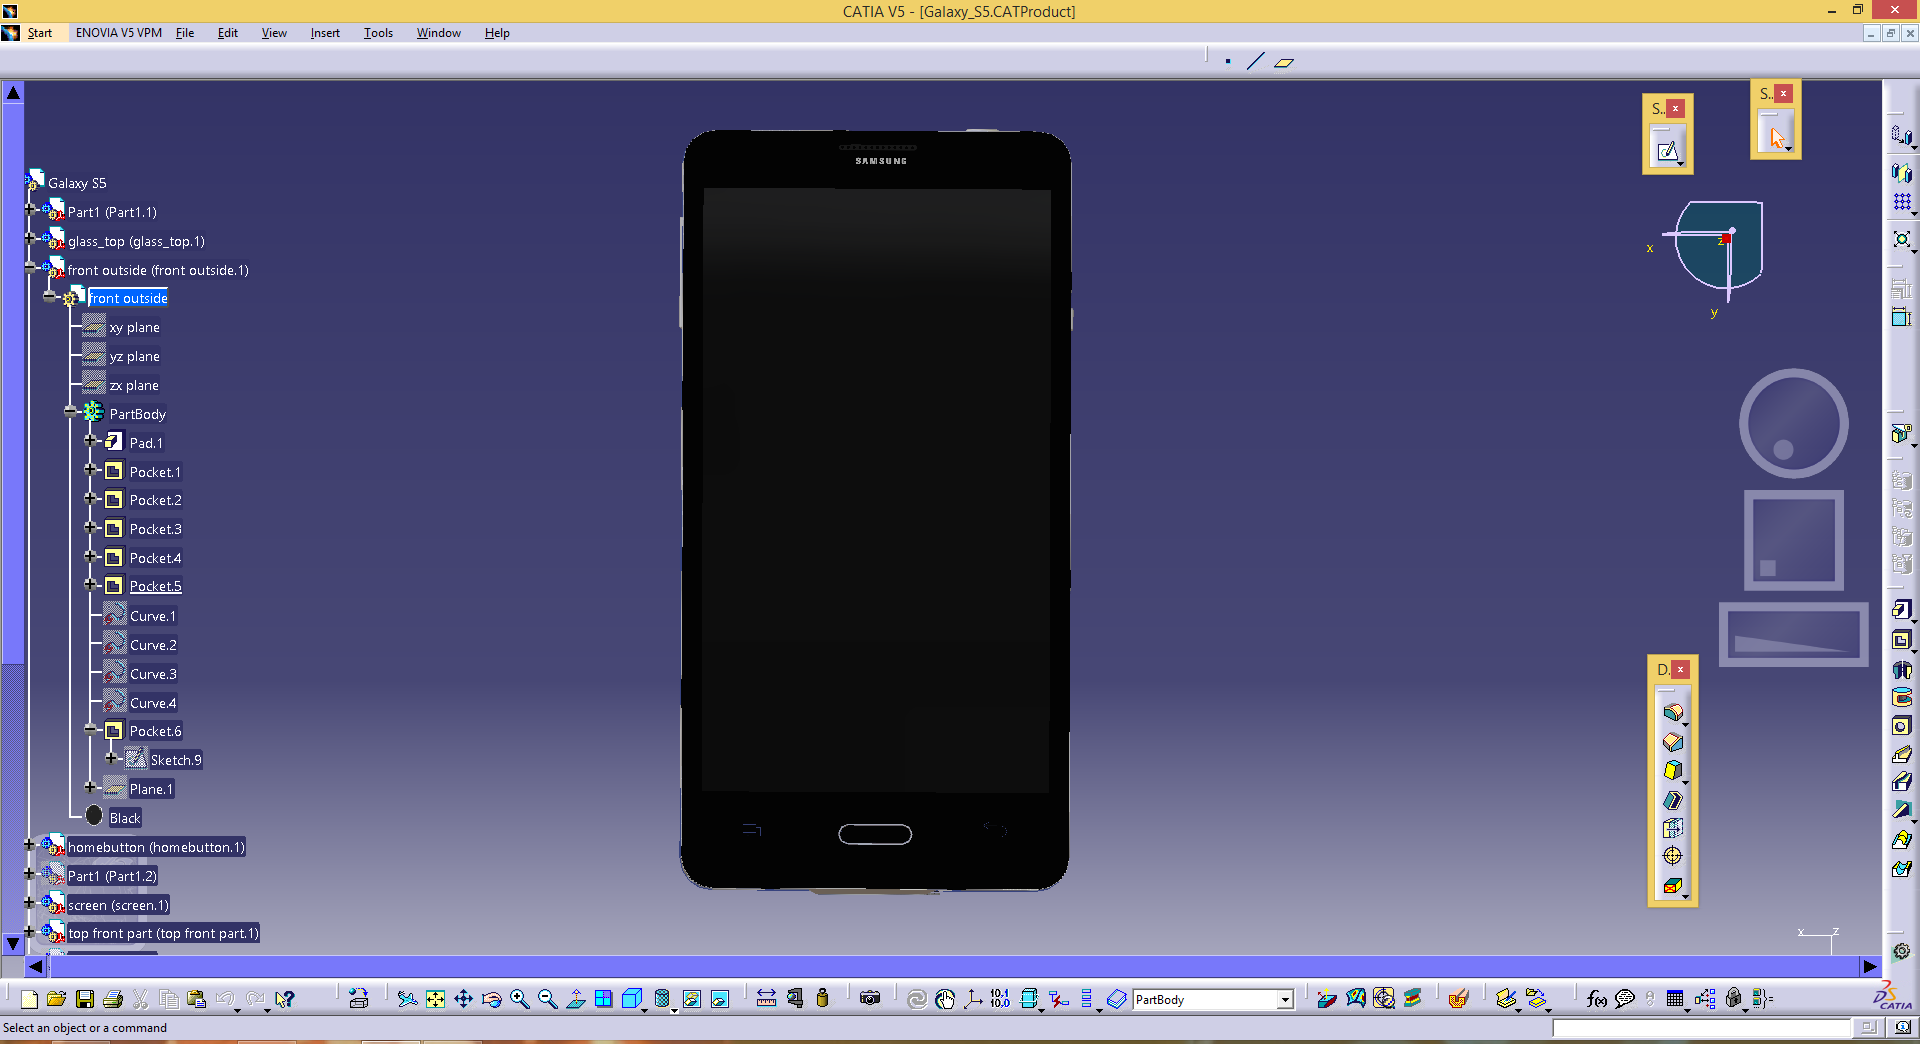
Task: Click the Sketcher icon in S. toolbar
Action: point(1667,151)
